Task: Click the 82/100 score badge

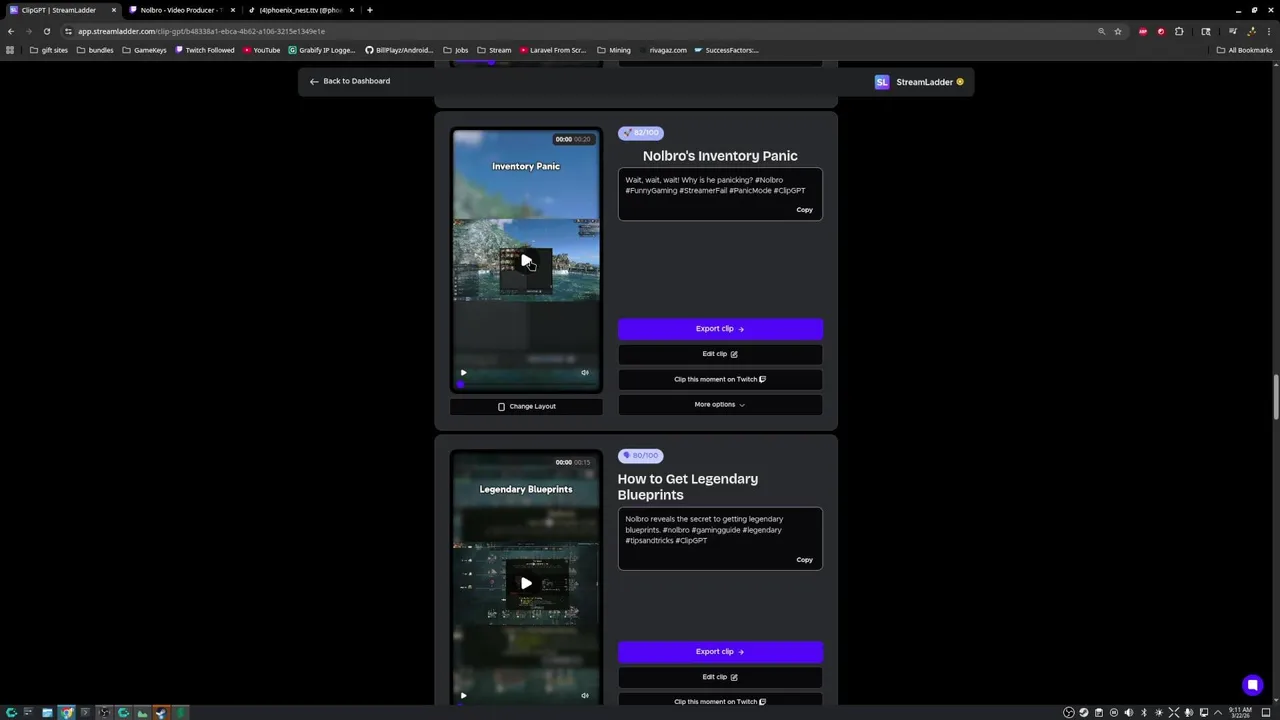Action: click(640, 133)
